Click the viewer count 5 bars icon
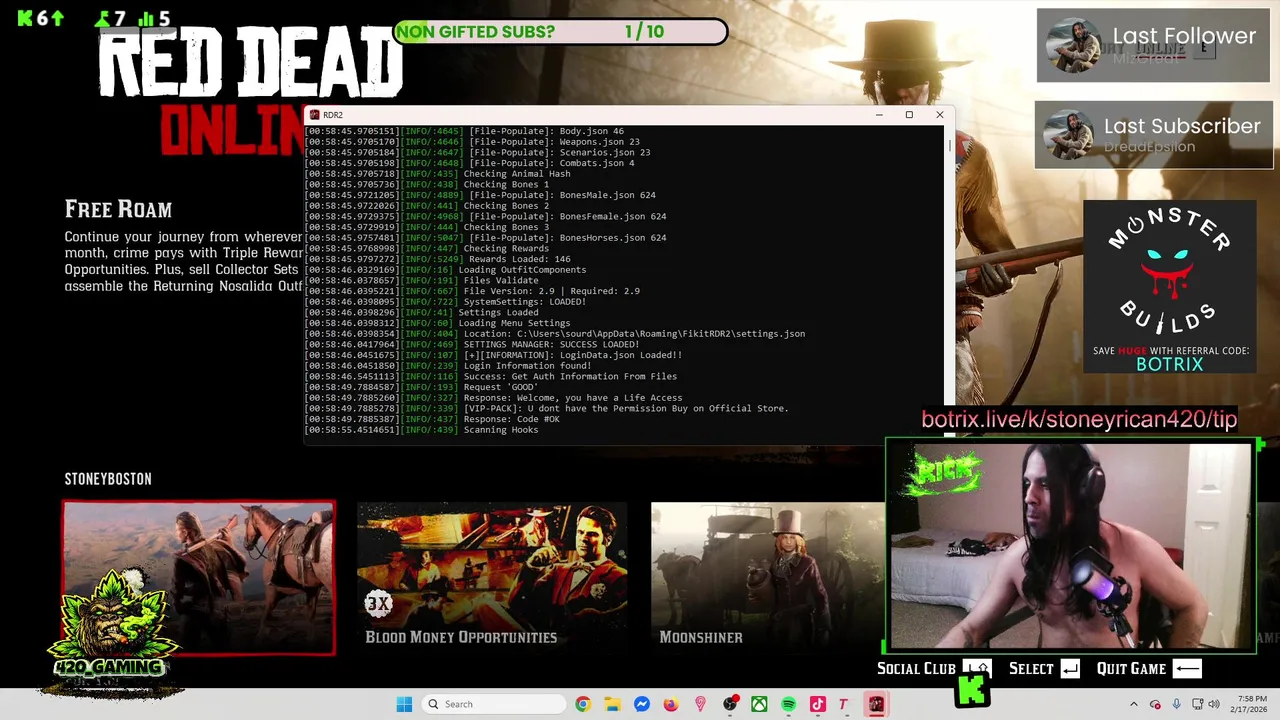The width and height of the screenshot is (1280, 720). click(146, 19)
